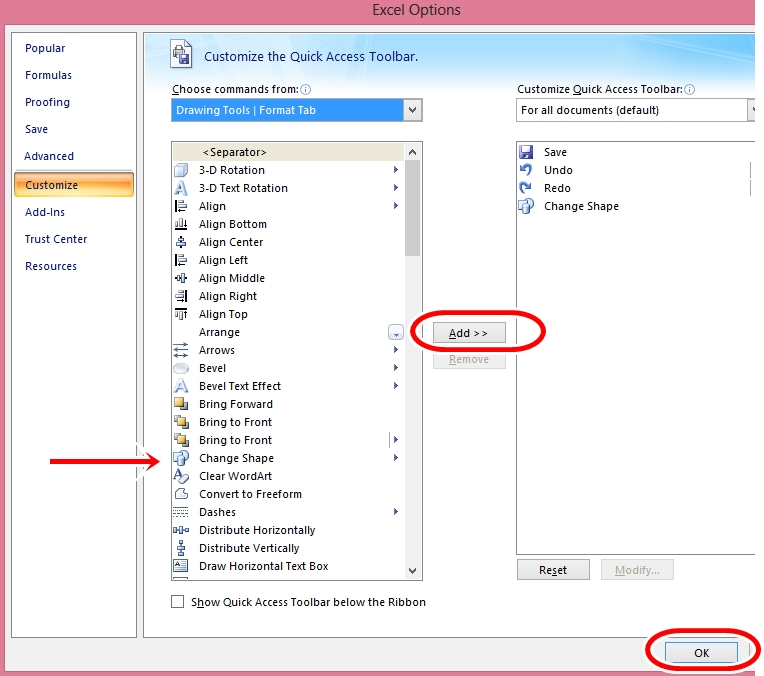Select the Bring to Front submenu entry
764x676 pixels.
click(288, 440)
